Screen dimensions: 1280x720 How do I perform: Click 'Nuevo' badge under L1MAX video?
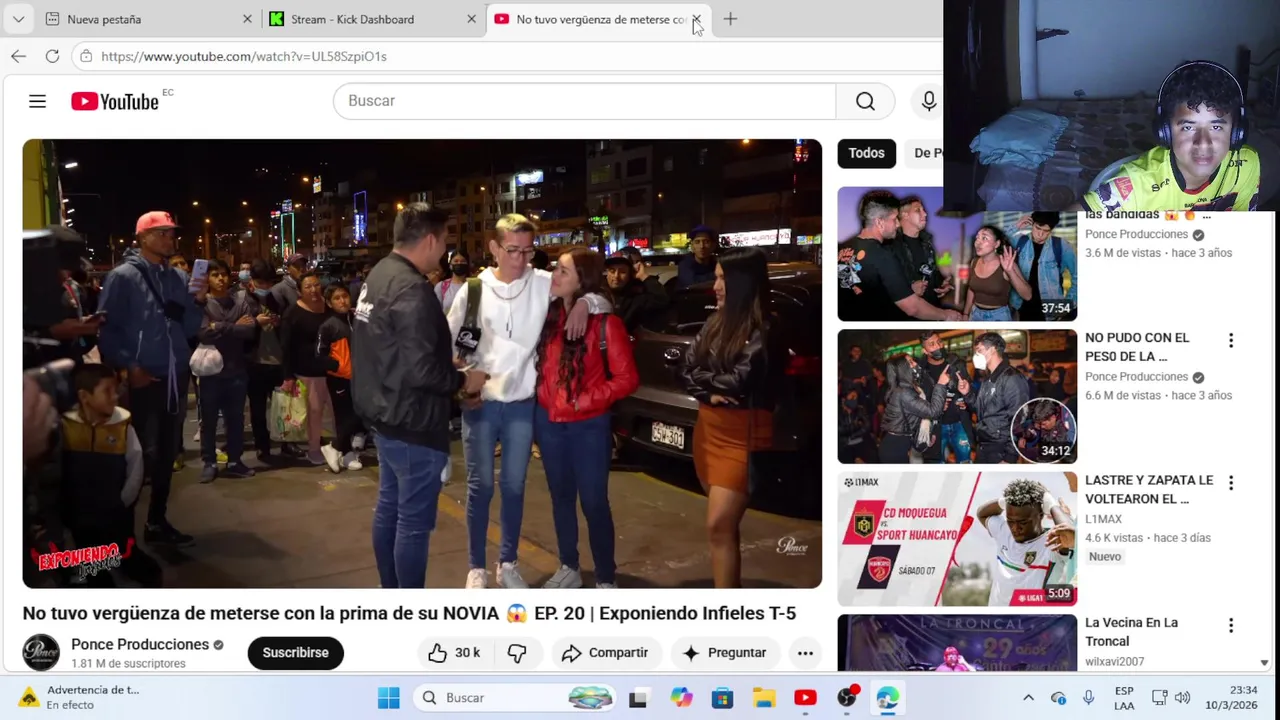[1105, 557]
